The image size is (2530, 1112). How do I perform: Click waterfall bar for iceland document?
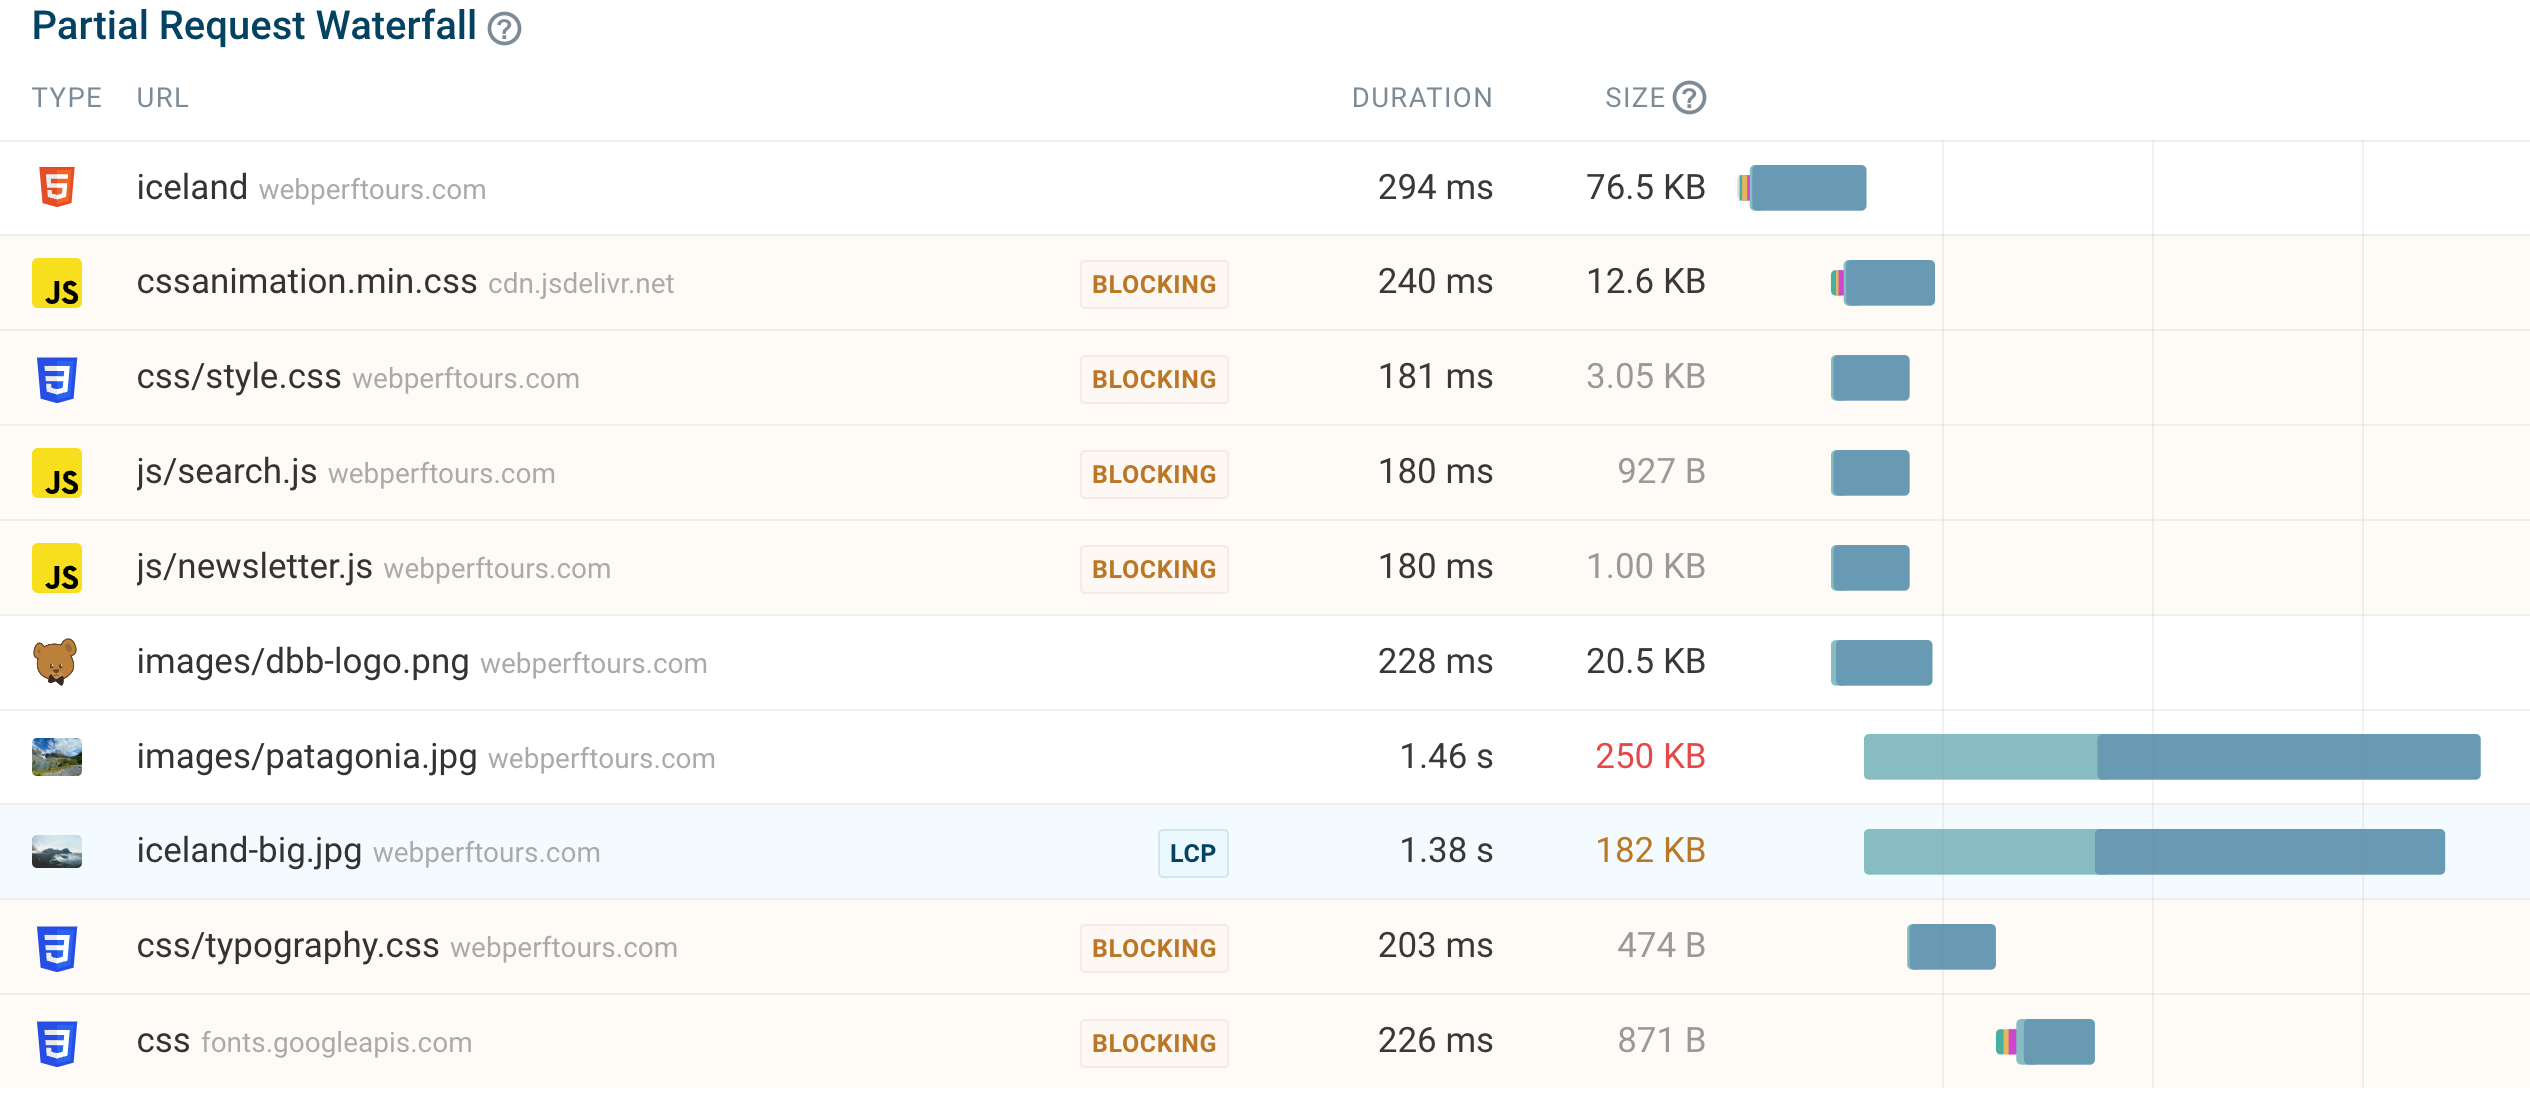(x=1806, y=188)
